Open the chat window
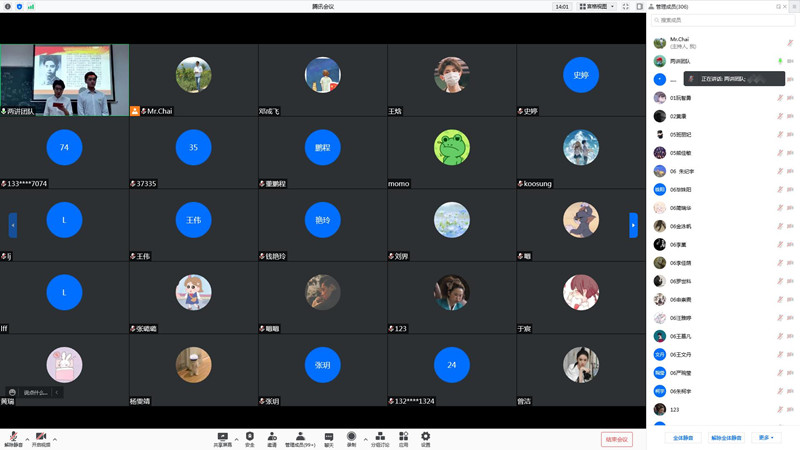This screenshot has height=450, width=800. [329, 439]
